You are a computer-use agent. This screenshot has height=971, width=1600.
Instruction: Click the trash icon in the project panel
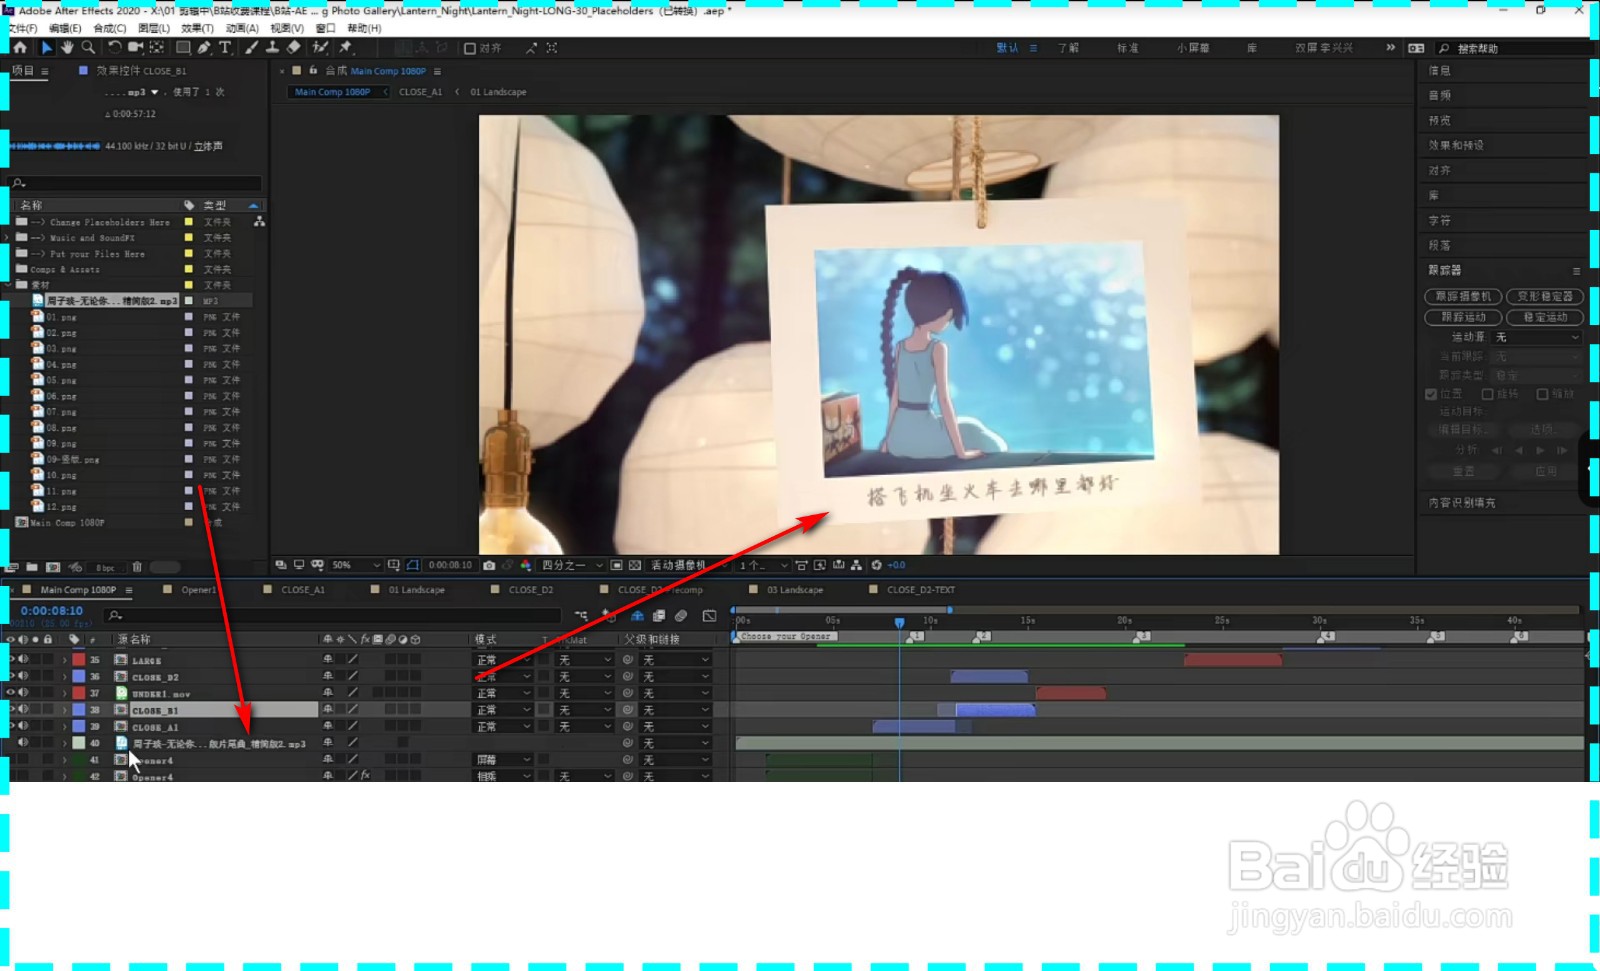tap(137, 567)
